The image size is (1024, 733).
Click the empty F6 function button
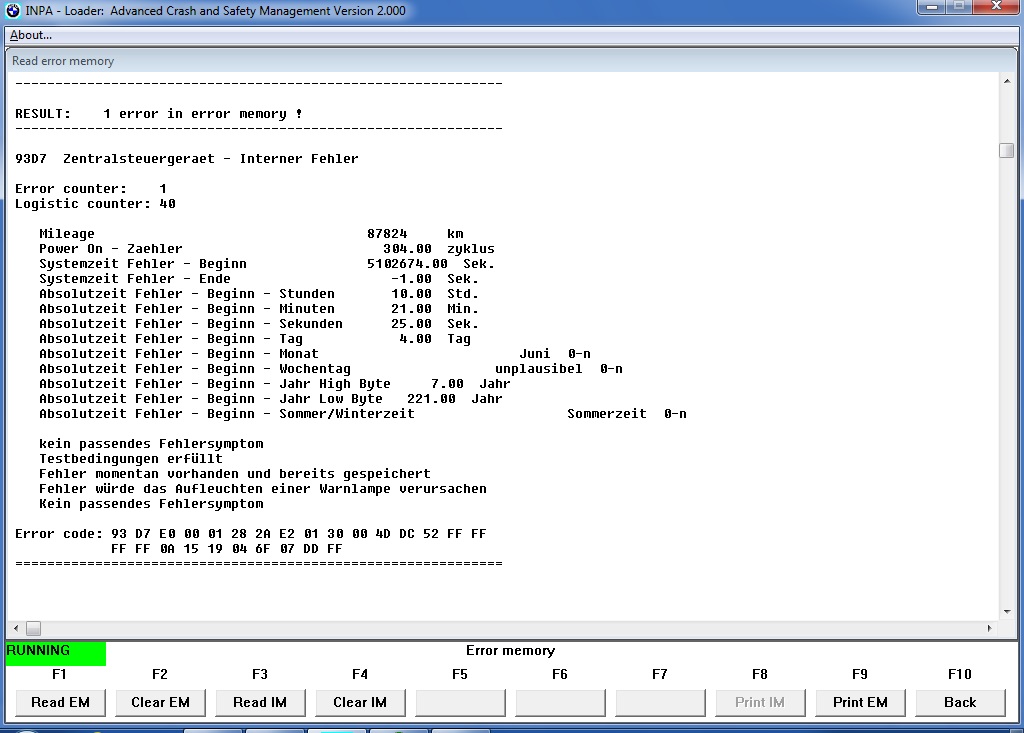pos(560,702)
